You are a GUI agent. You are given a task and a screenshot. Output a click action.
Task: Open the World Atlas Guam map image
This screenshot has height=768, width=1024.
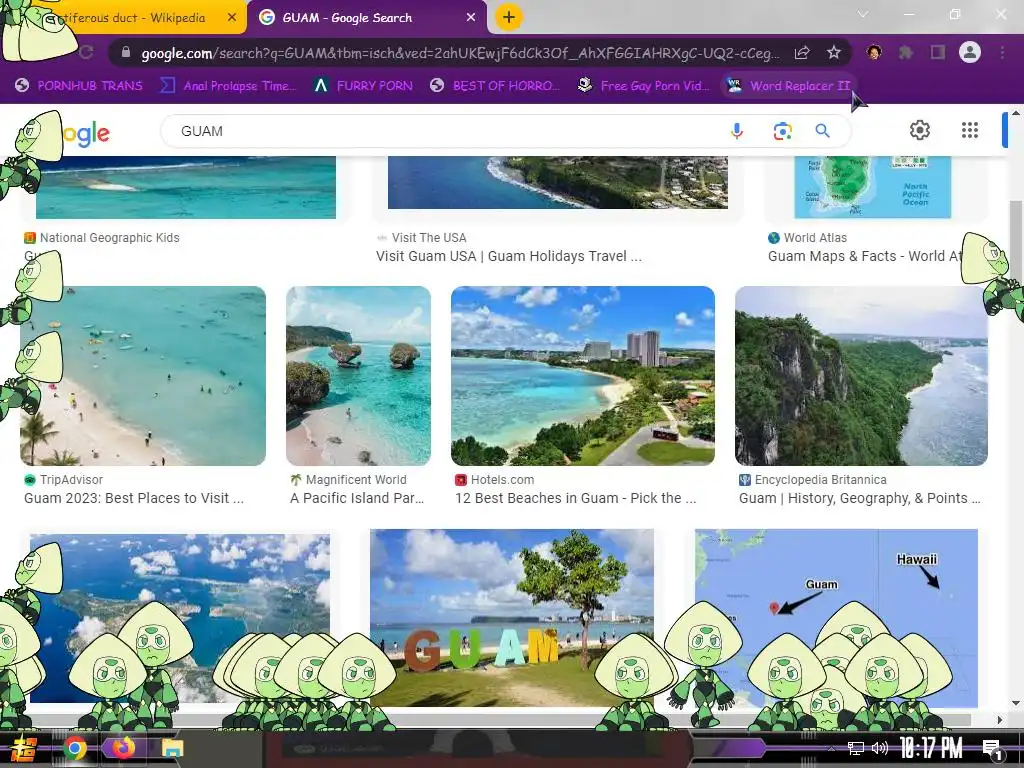coord(872,187)
